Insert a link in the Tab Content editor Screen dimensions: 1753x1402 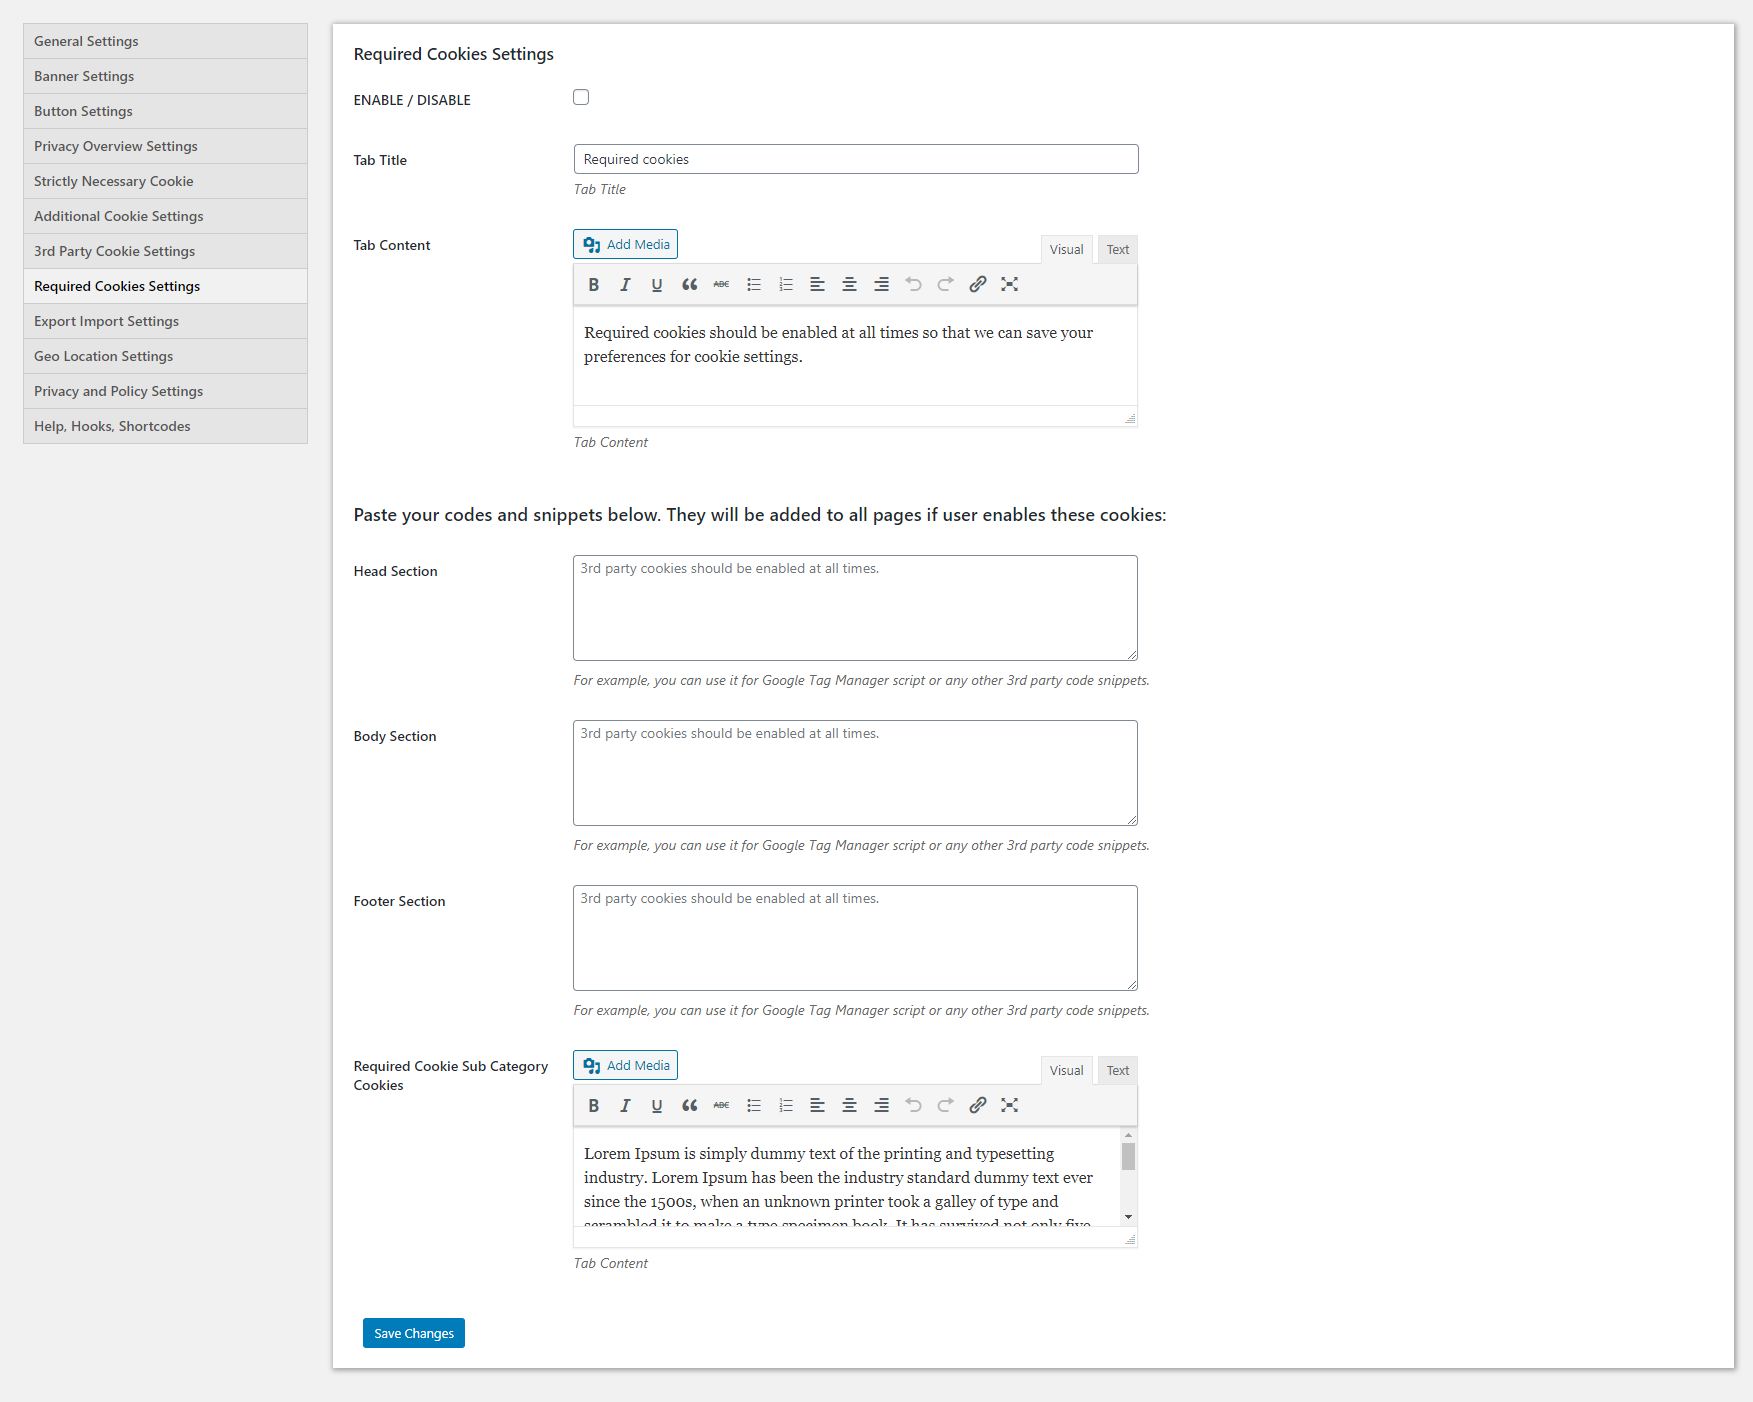(977, 284)
